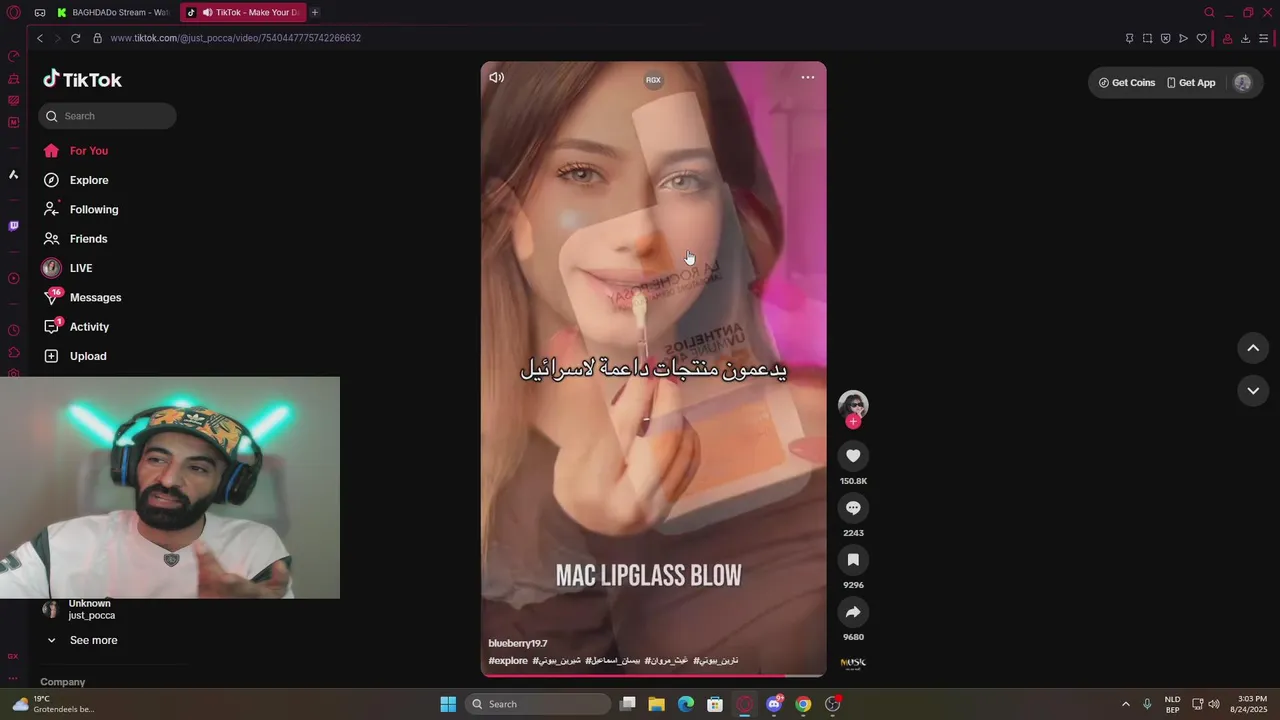Open the creator's avatar beside the video
Image resolution: width=1280 pixels, height=720 pixels.
(853, 405)
